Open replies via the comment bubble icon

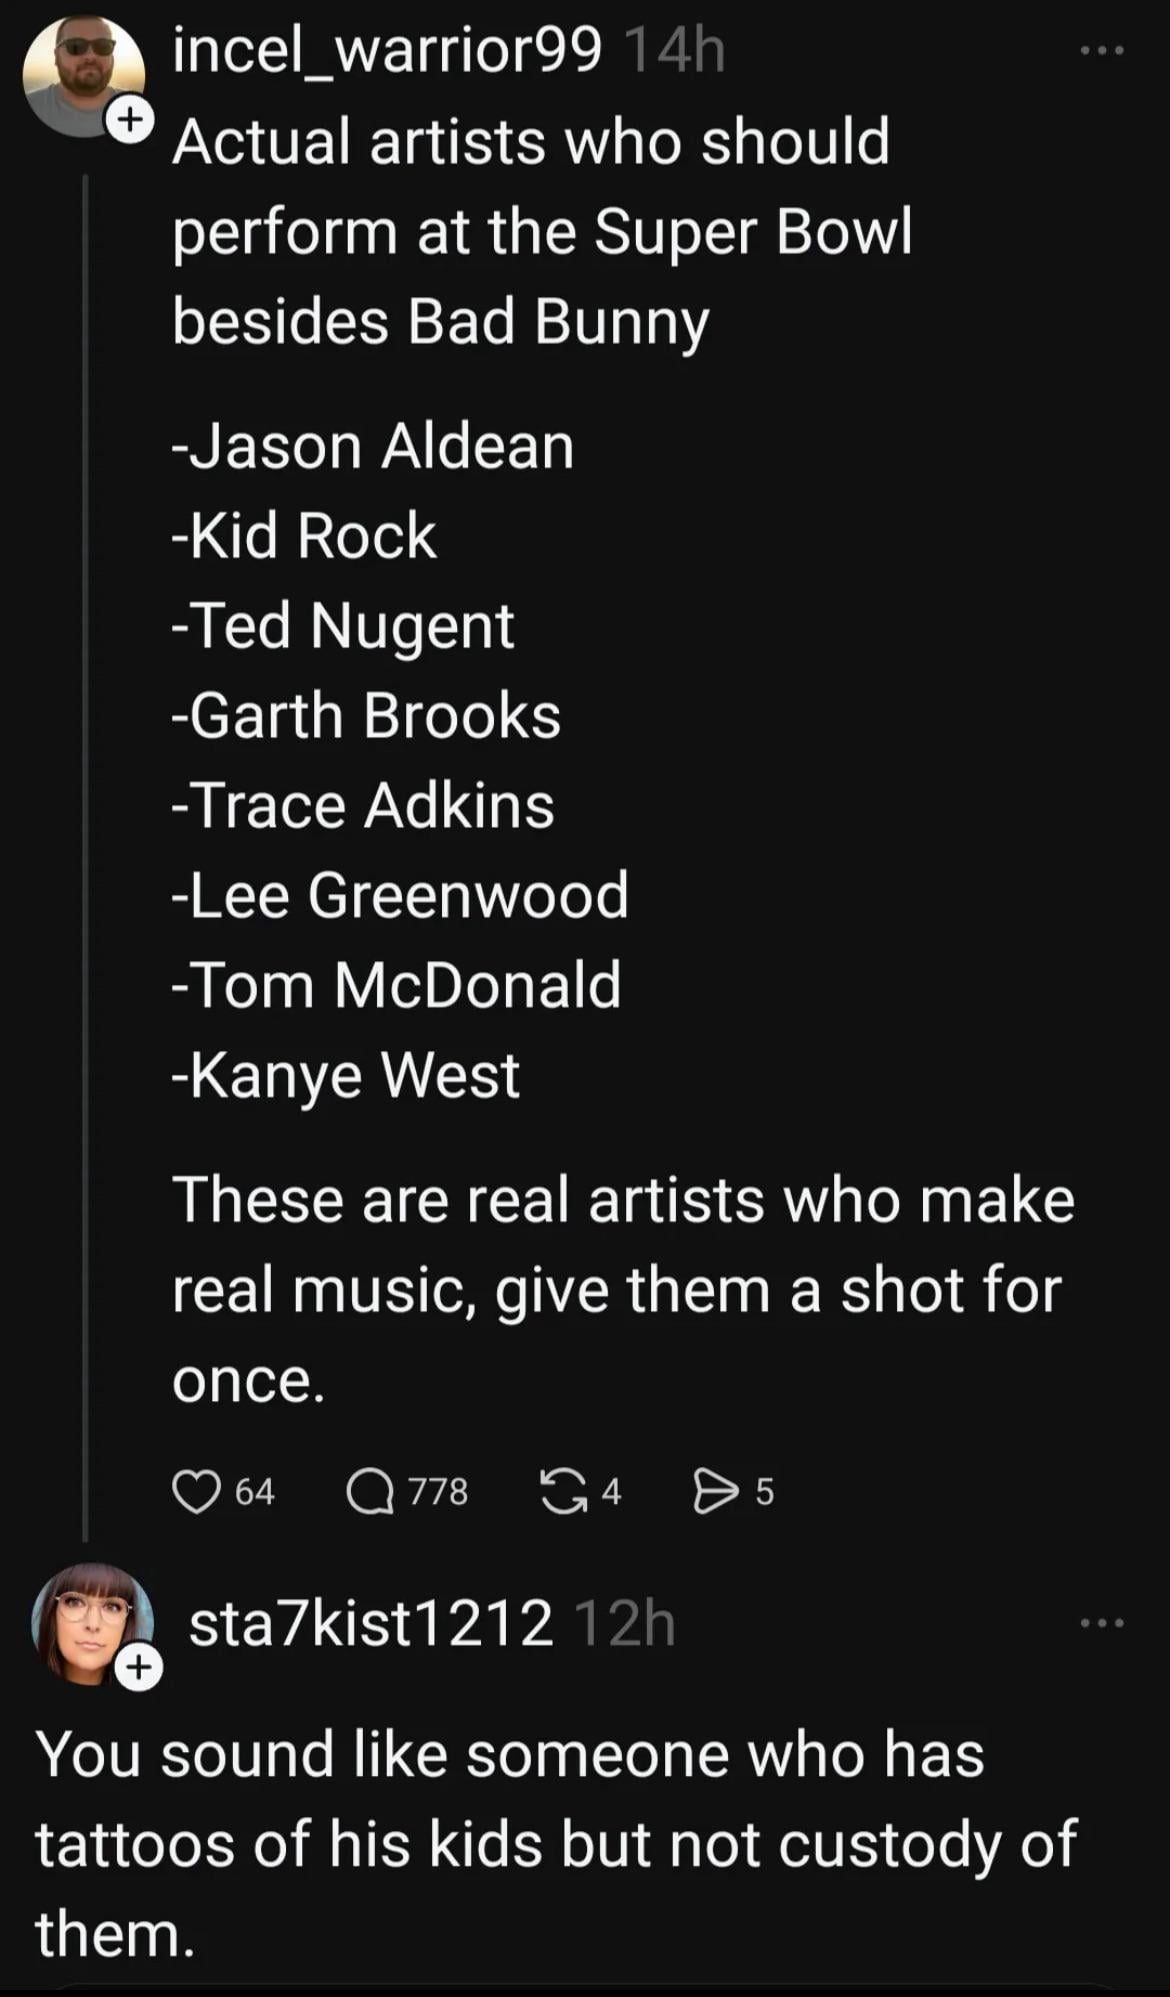click(369, 1491)
